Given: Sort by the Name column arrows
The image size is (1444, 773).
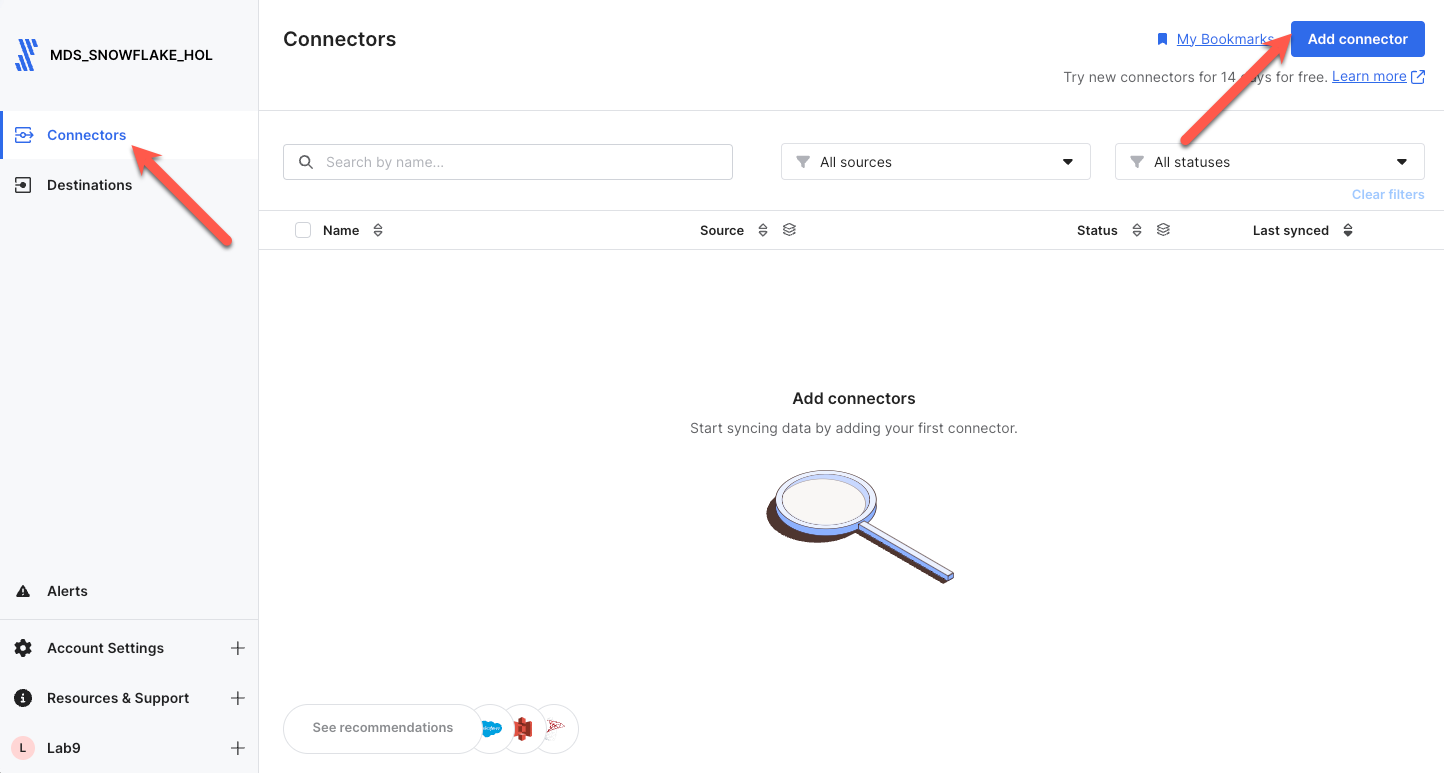Looking at the screenshot, I should [378, 230].
